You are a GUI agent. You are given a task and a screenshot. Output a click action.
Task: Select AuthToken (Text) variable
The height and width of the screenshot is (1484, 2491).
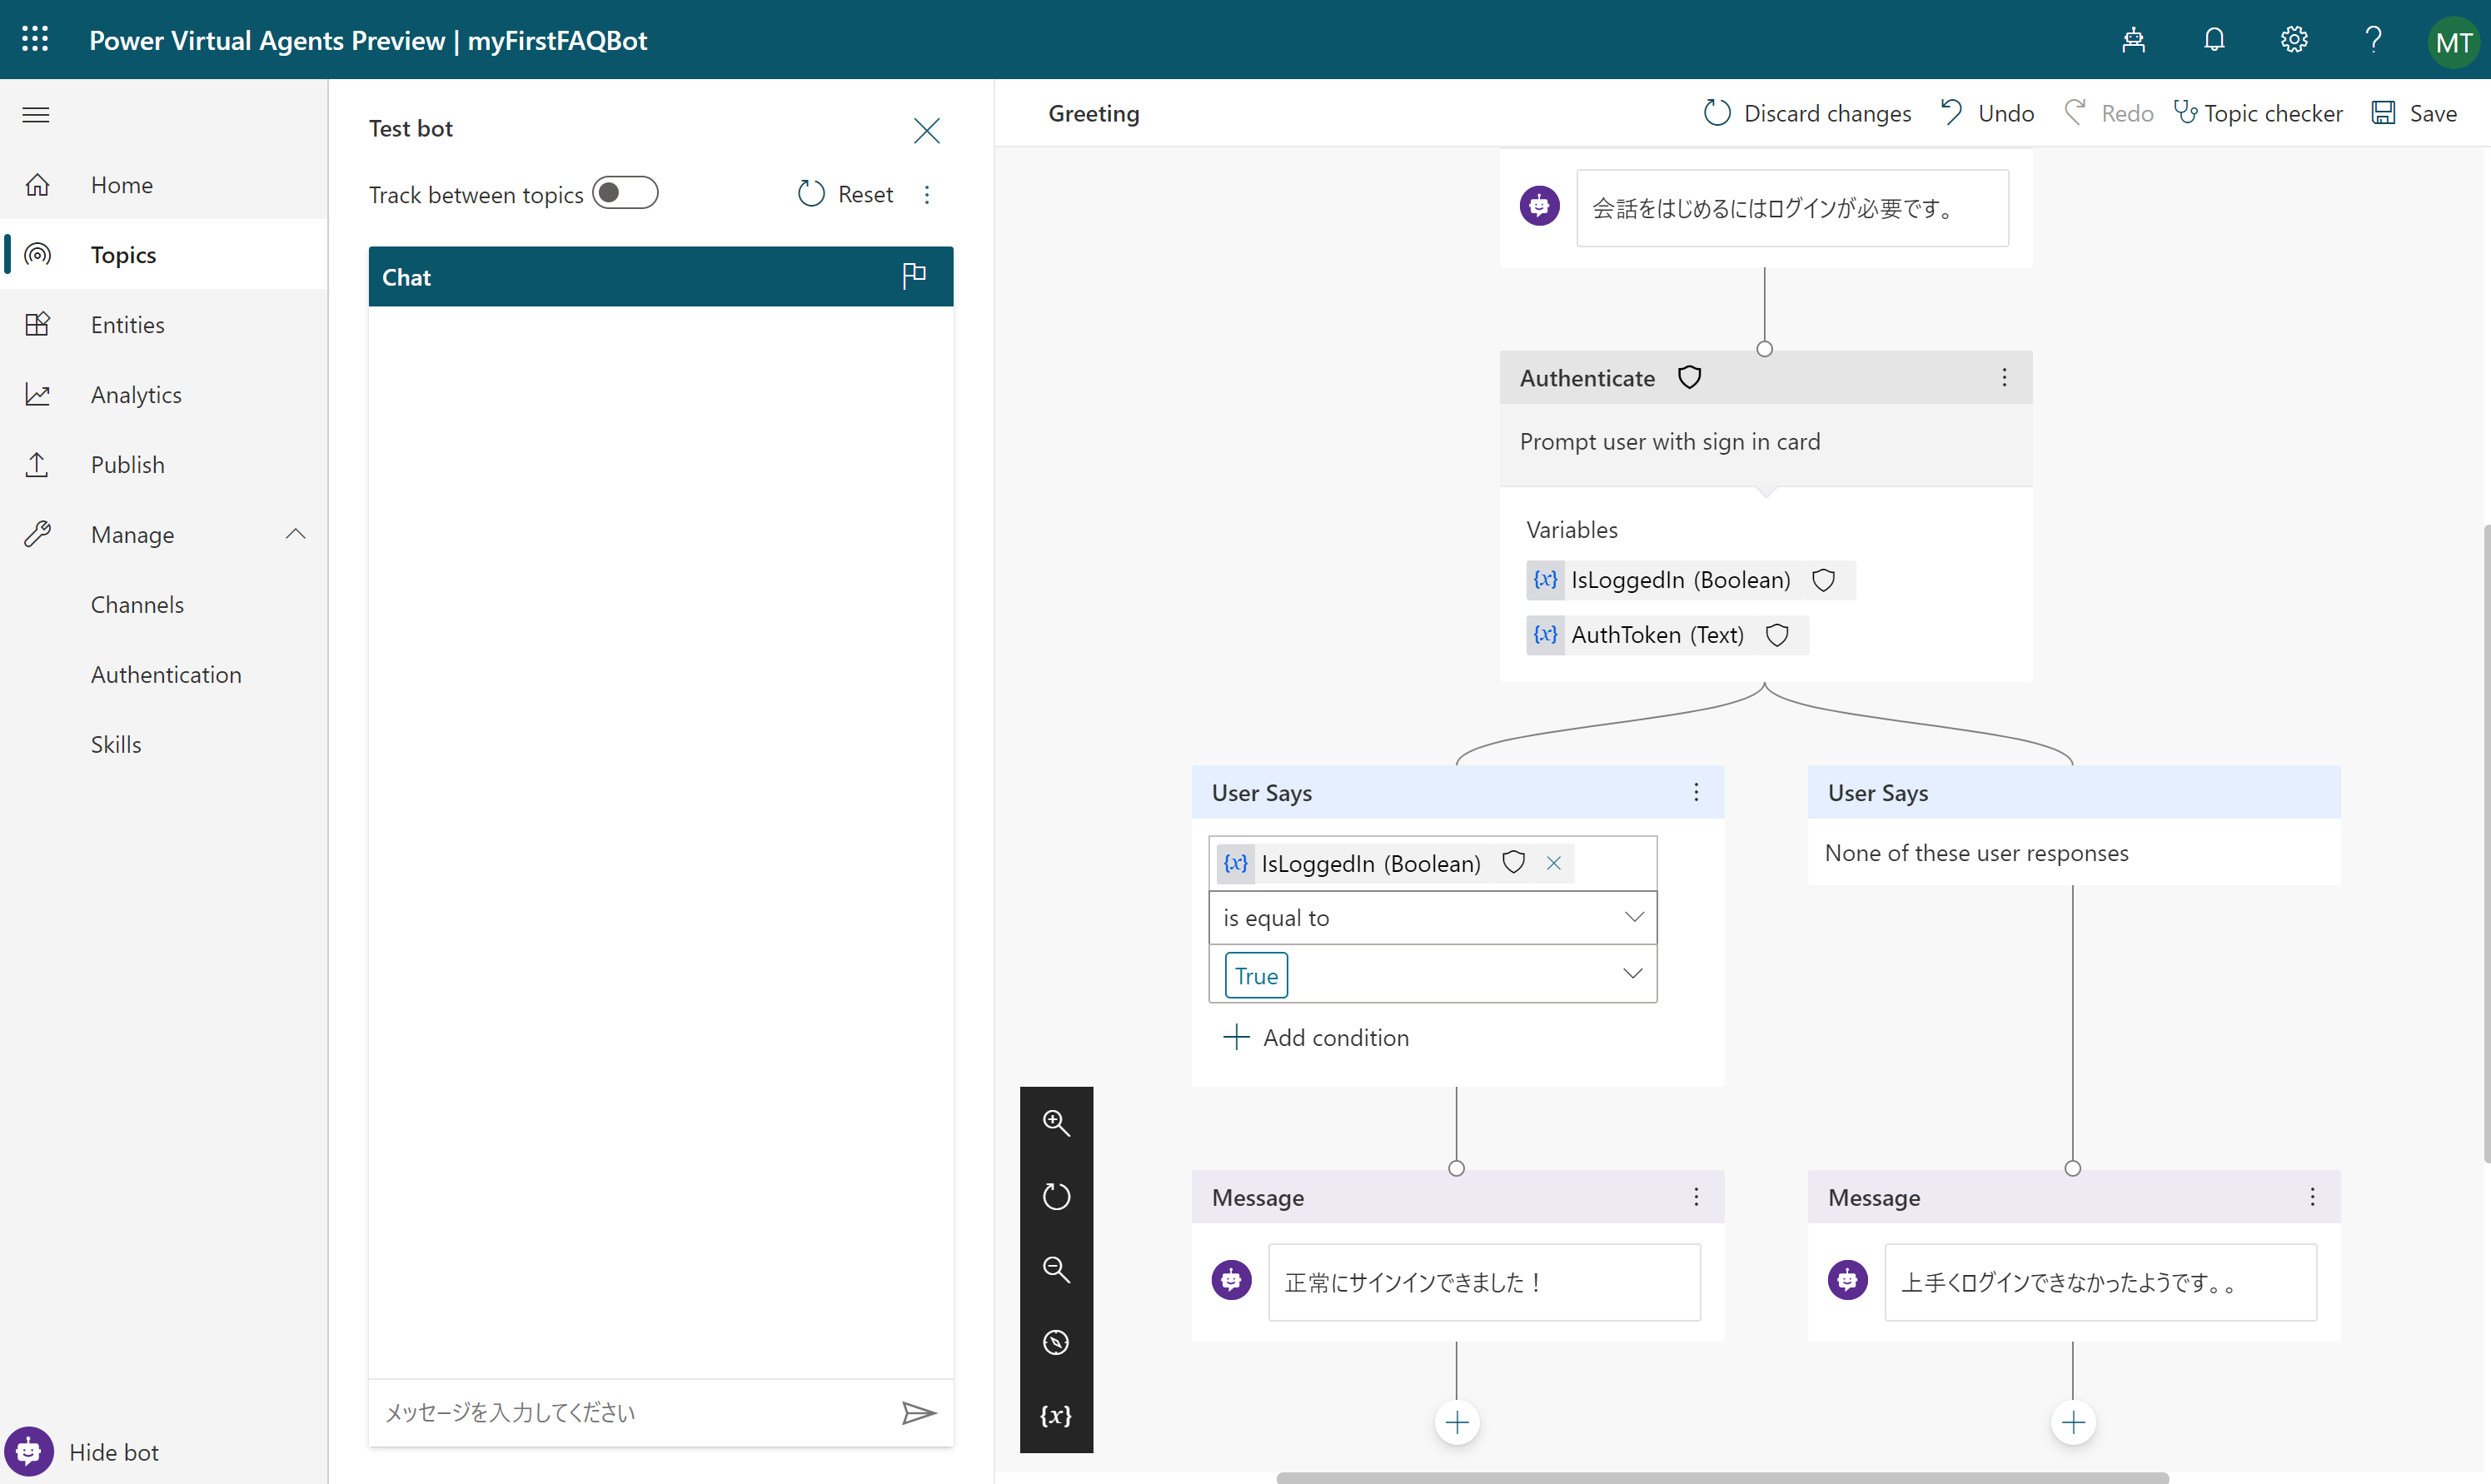[x=1667, y=635]
